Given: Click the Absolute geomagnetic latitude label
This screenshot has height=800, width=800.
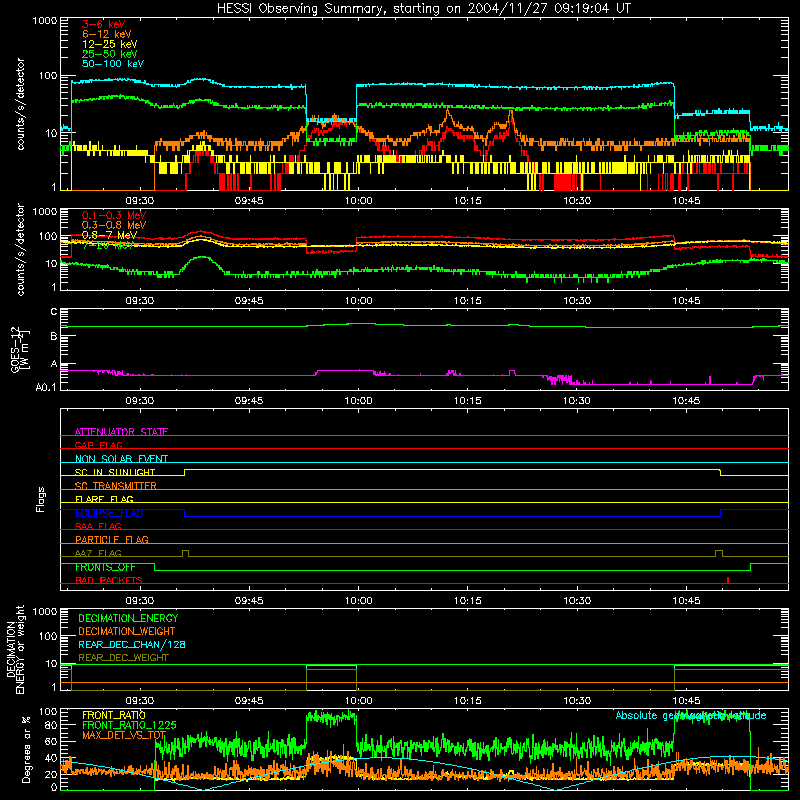Looking at the screenshot, I should [691, 715].
